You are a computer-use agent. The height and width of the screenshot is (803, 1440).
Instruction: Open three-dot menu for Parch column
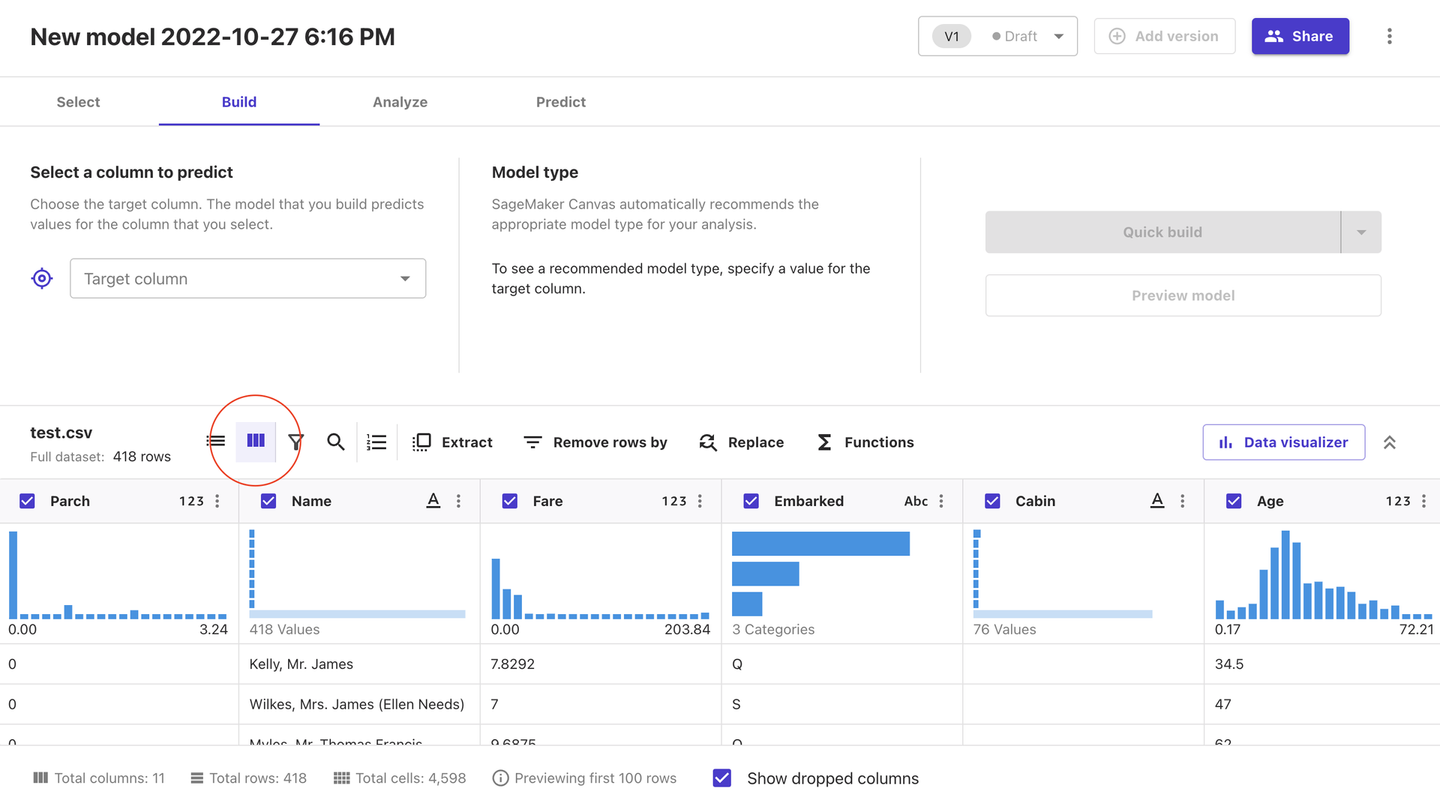pyautogui.click(x=218, y=501)
